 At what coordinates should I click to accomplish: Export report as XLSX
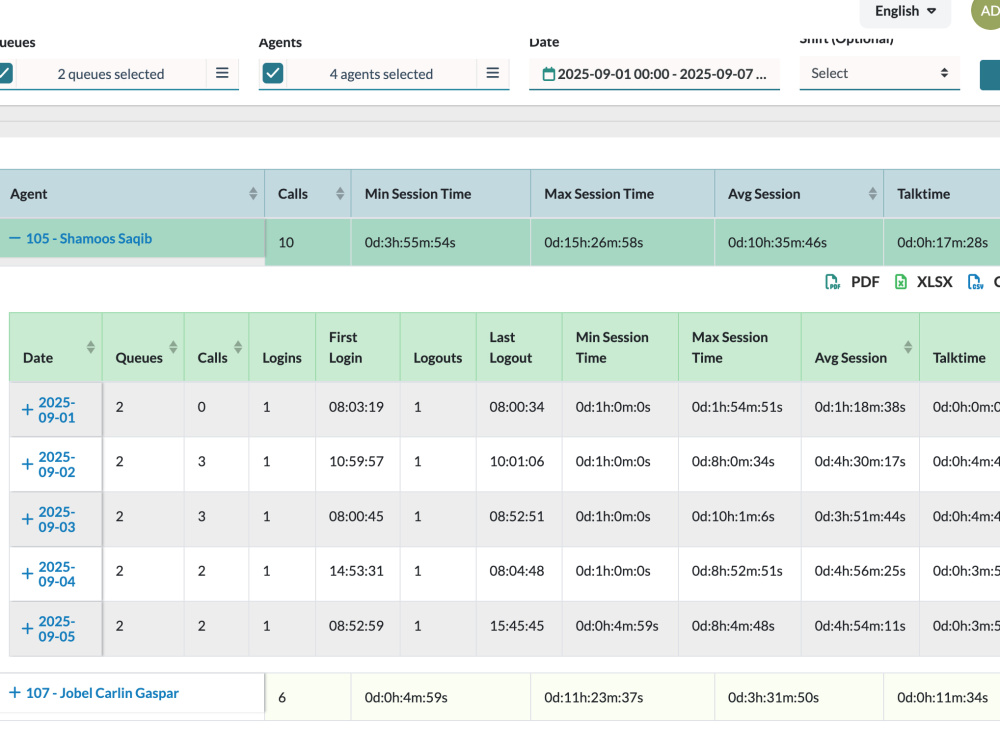(x=923, y=282)
